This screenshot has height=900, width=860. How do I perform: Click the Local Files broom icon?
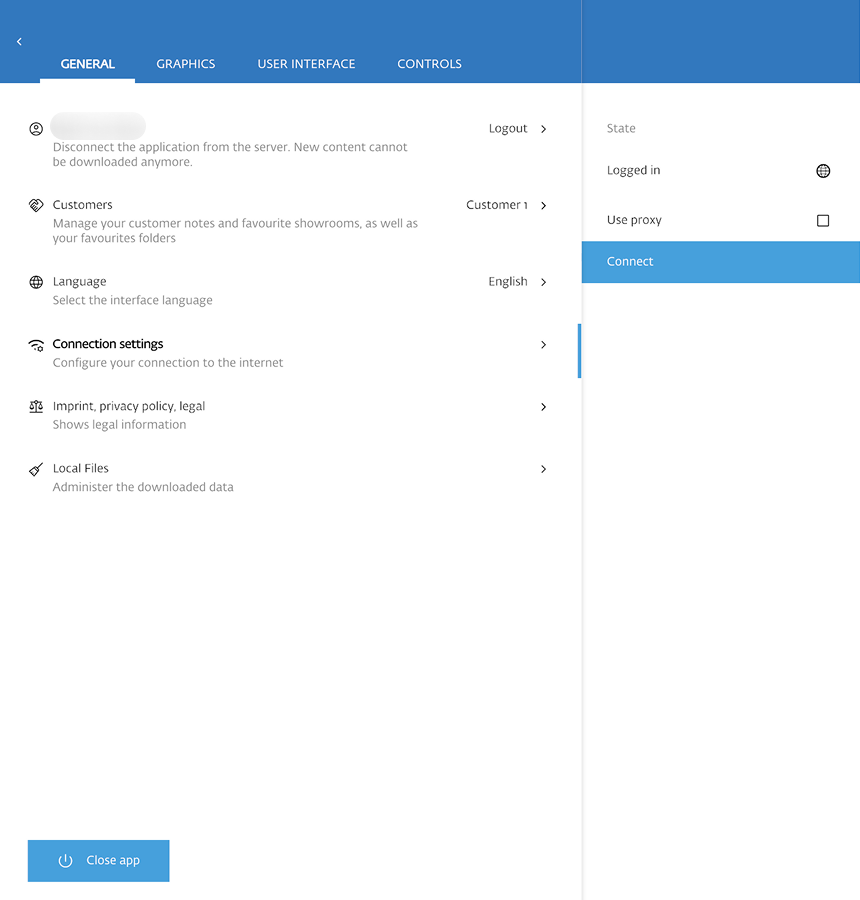(x=36, y=469)
